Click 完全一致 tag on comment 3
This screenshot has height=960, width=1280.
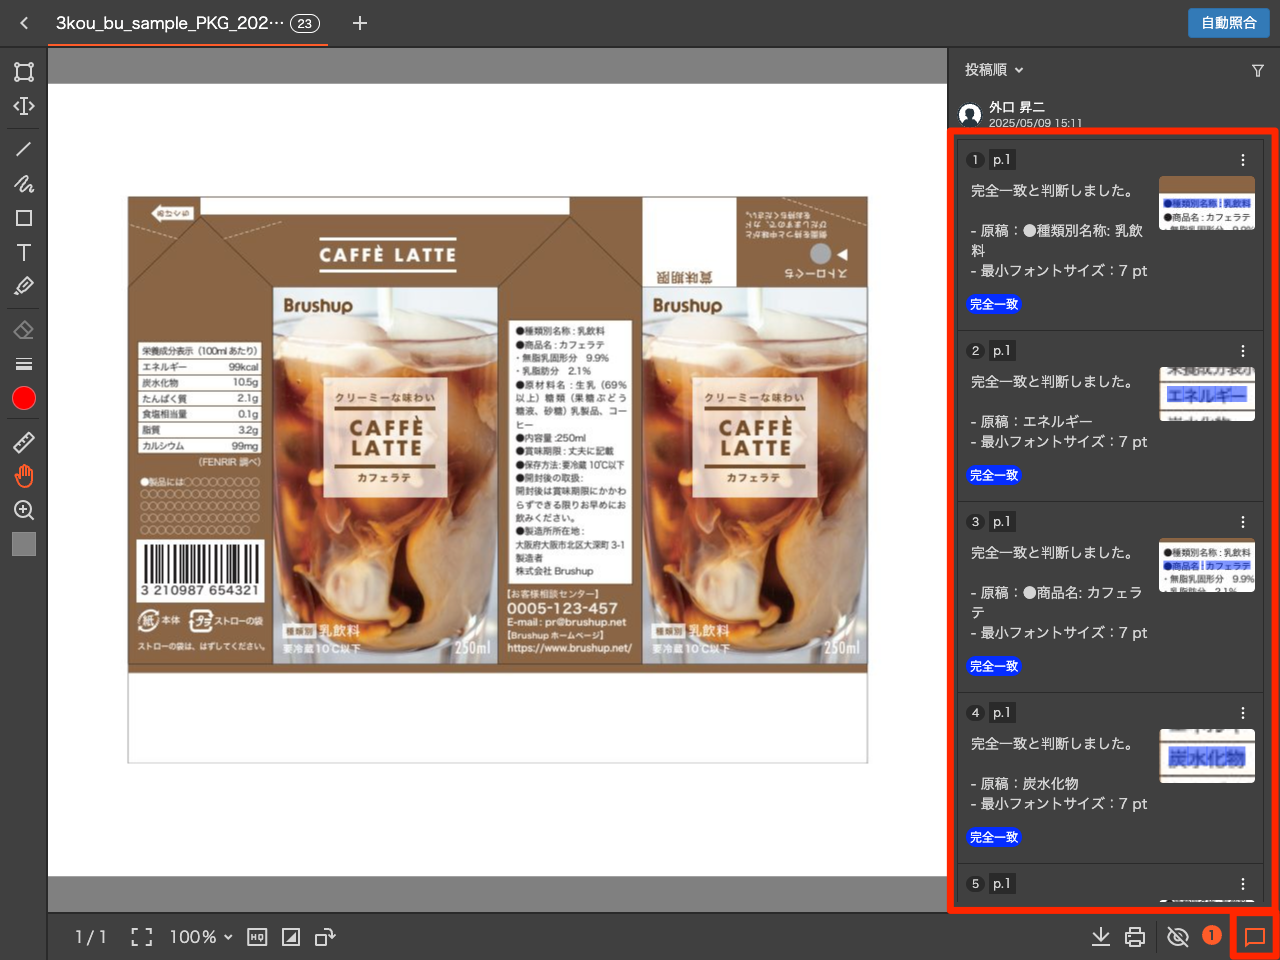[994, 666]
